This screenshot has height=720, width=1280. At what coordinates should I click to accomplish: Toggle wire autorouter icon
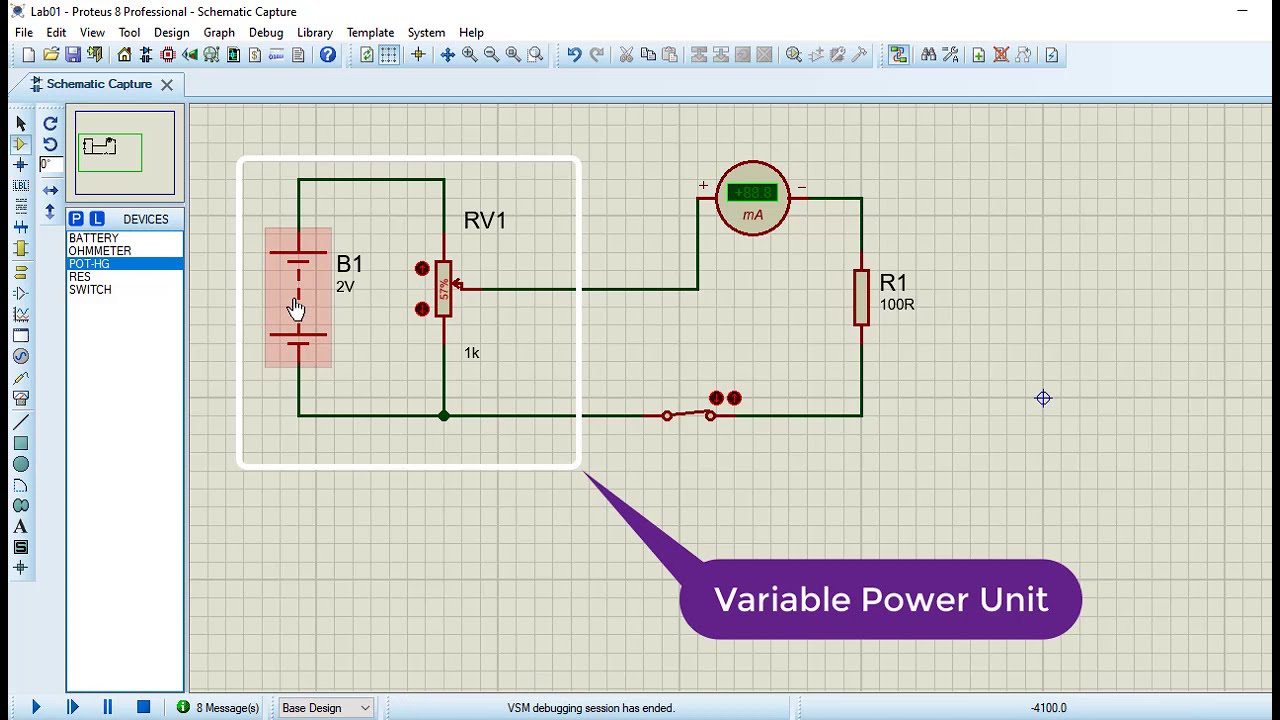[x=898, y=55]
